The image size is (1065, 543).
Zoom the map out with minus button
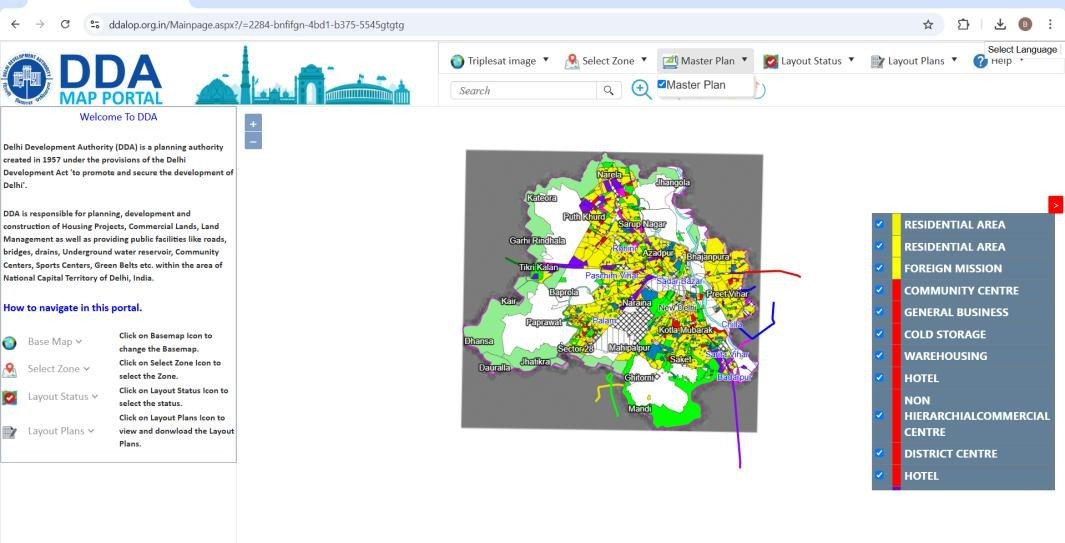click(x=253, y=141)
